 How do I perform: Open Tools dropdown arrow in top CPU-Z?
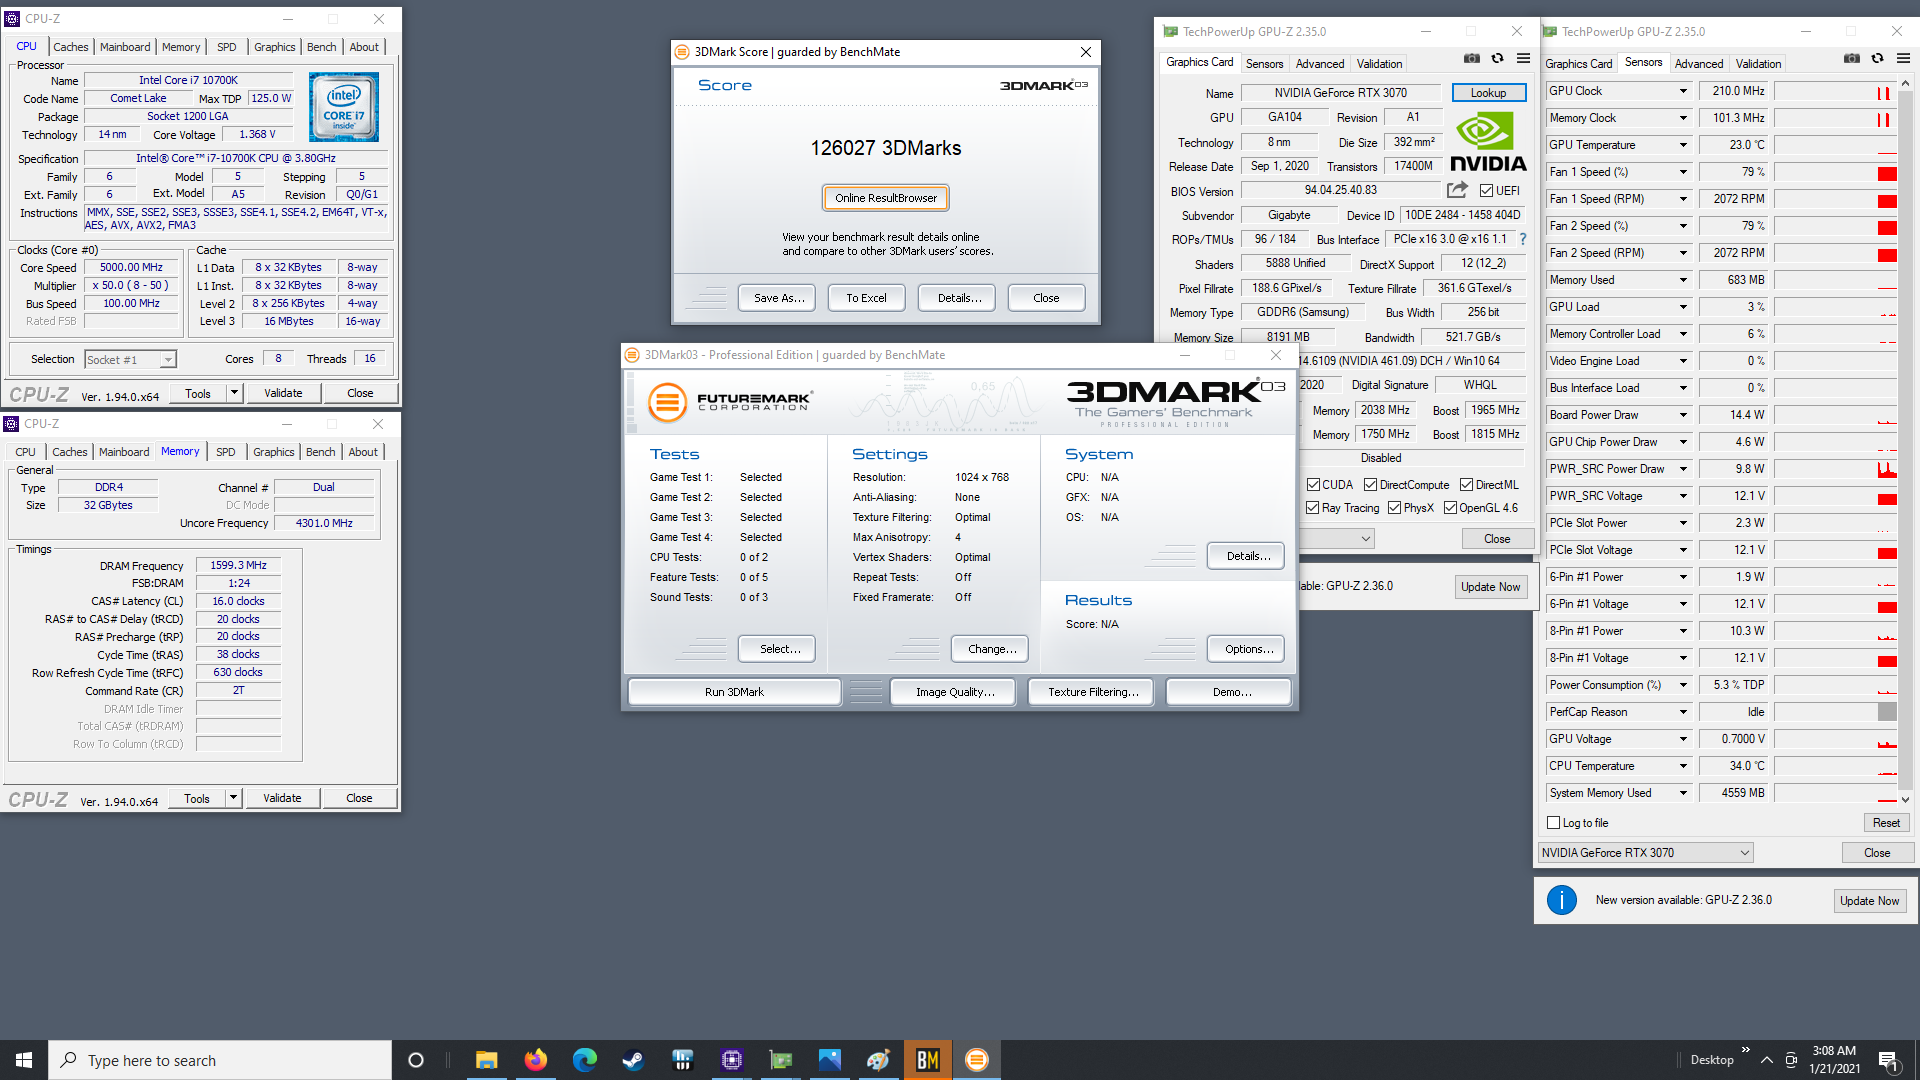(234, 393)
